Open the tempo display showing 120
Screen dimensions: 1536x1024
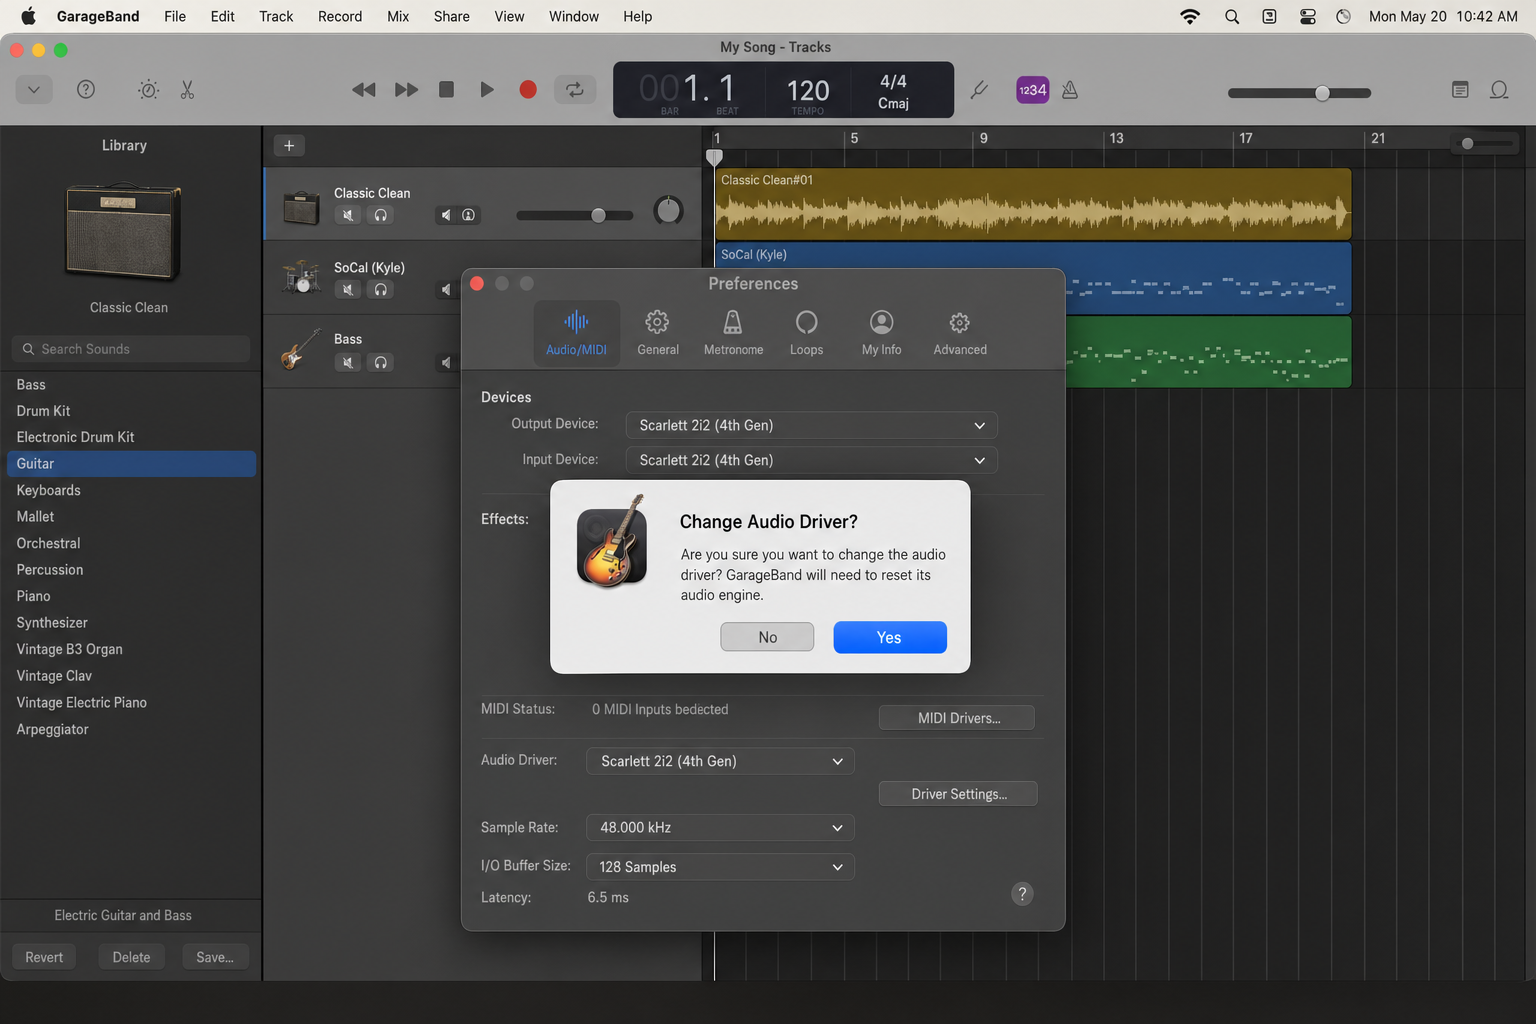pyautogui.click(x=808, y=92)
